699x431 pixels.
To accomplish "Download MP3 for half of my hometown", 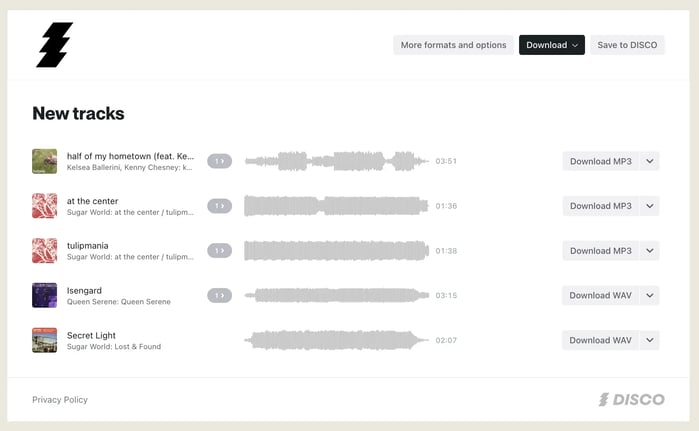I will (x=600, y=161).
